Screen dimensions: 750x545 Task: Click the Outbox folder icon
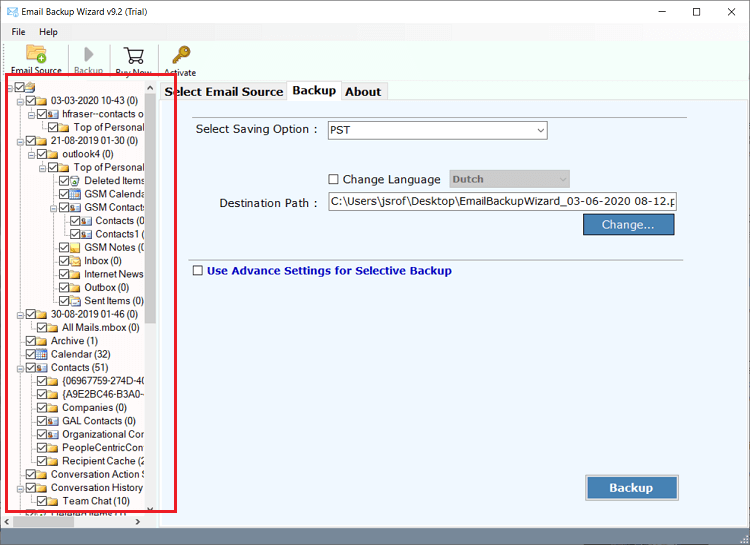[75, 288]
